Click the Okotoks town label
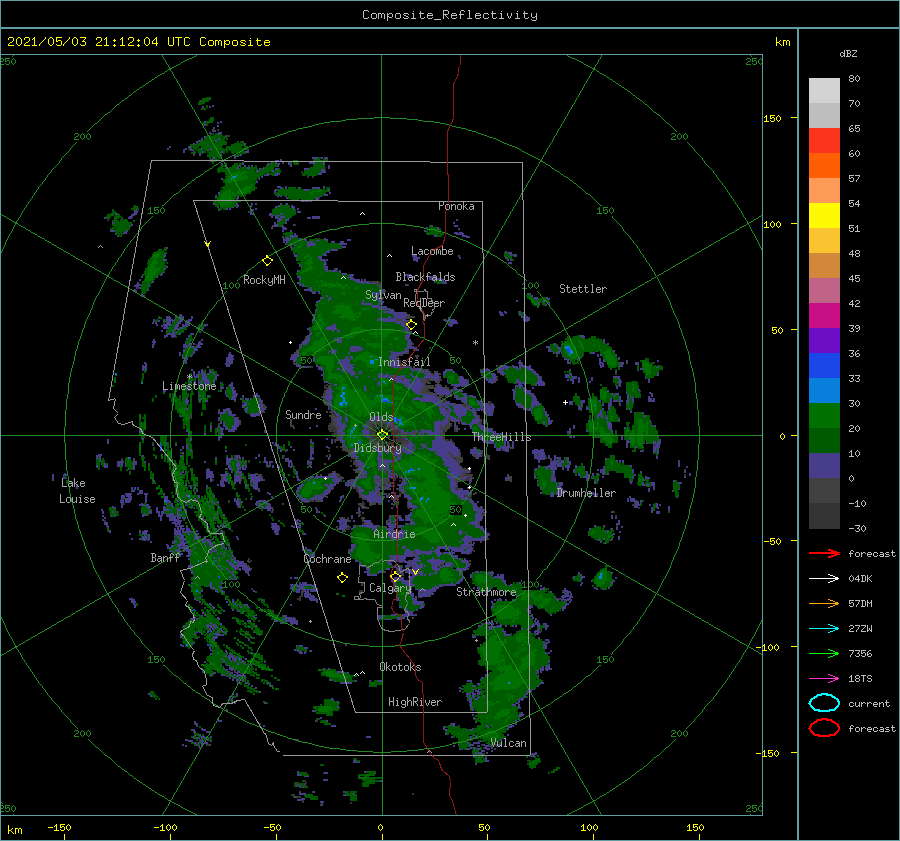 (x=400, y=666)
